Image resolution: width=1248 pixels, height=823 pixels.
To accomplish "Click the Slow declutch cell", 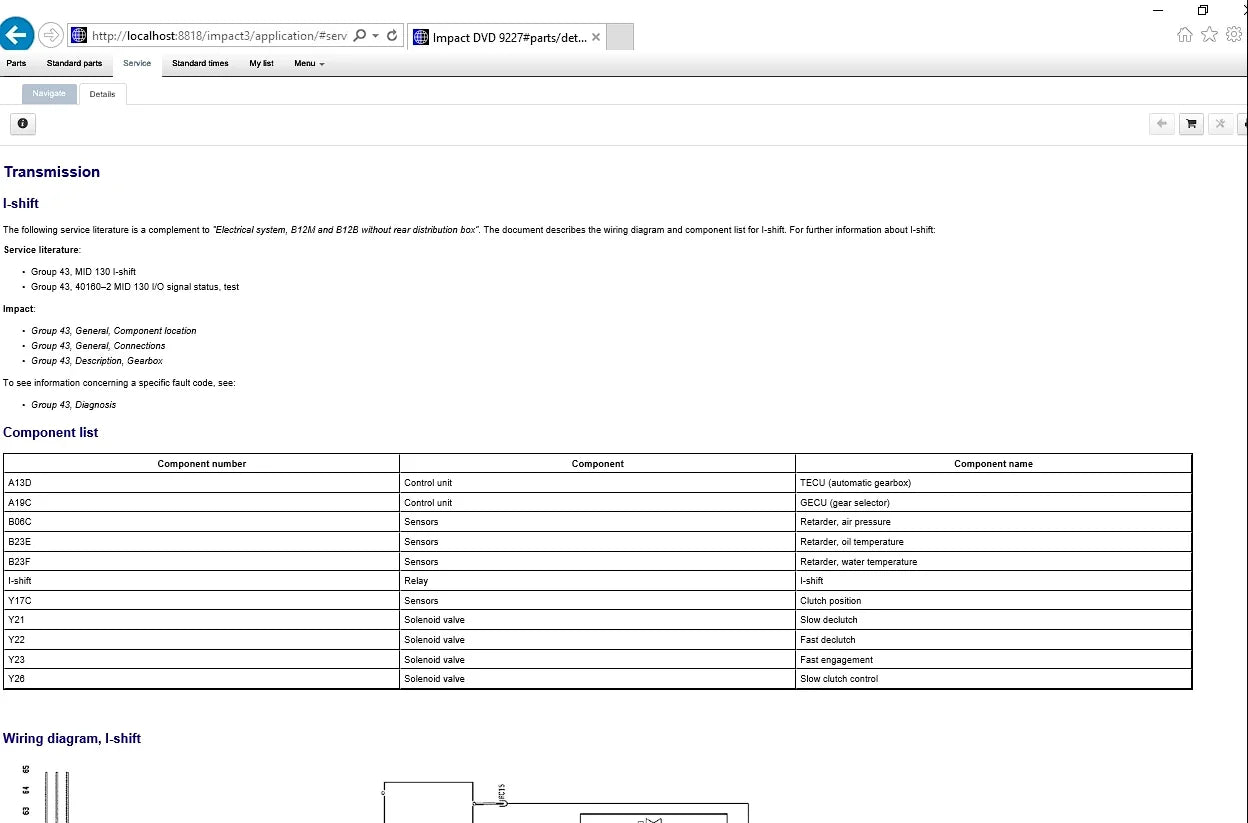I will pos(993,620).
